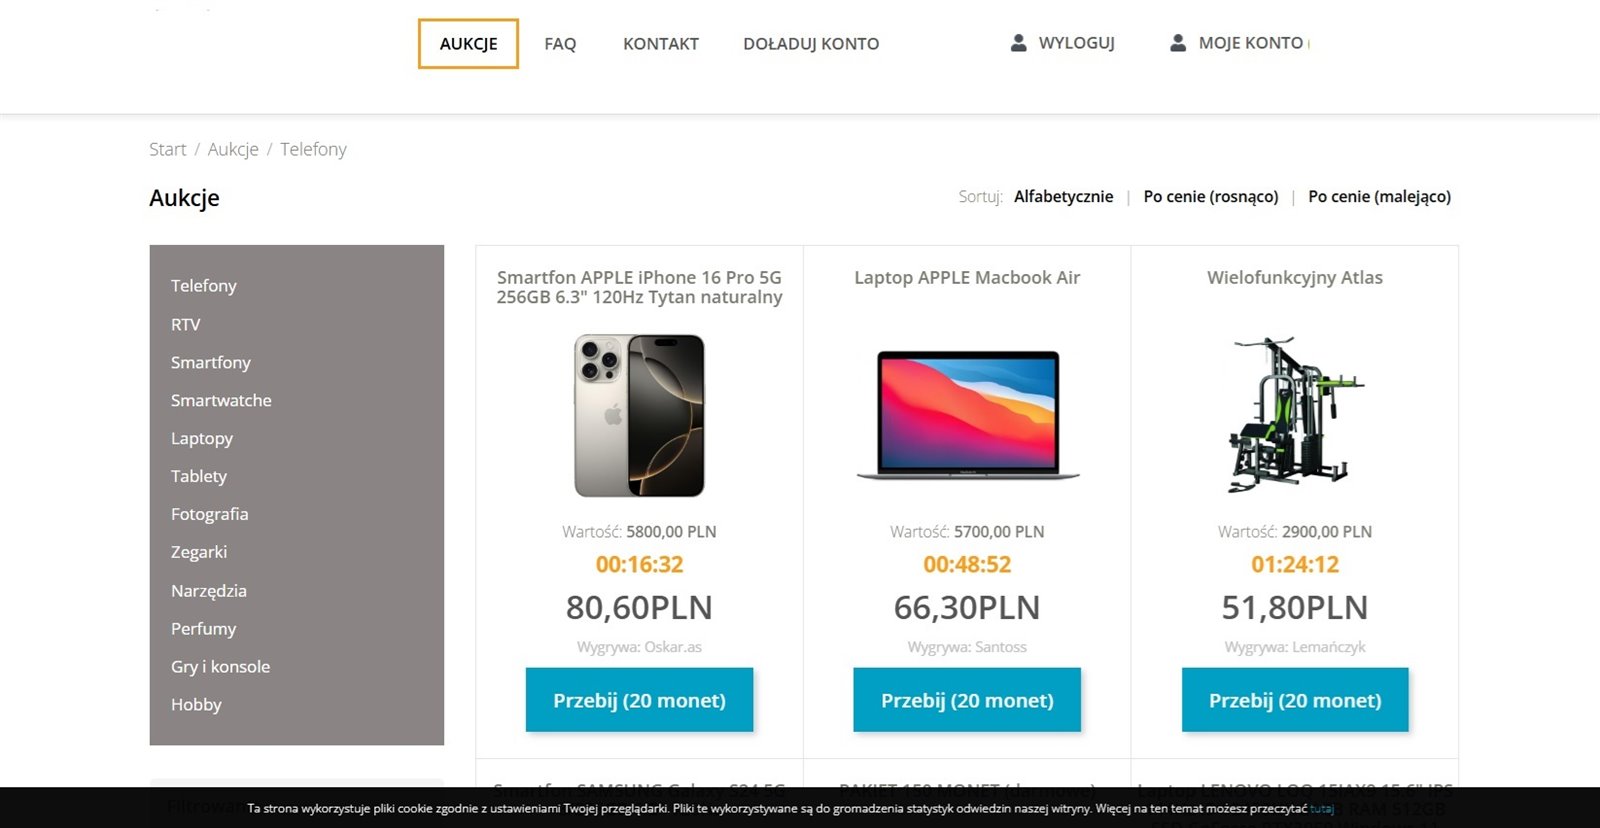Open the iPhone 16 Pro product image

pyautogui.click(x=639, y=415)
